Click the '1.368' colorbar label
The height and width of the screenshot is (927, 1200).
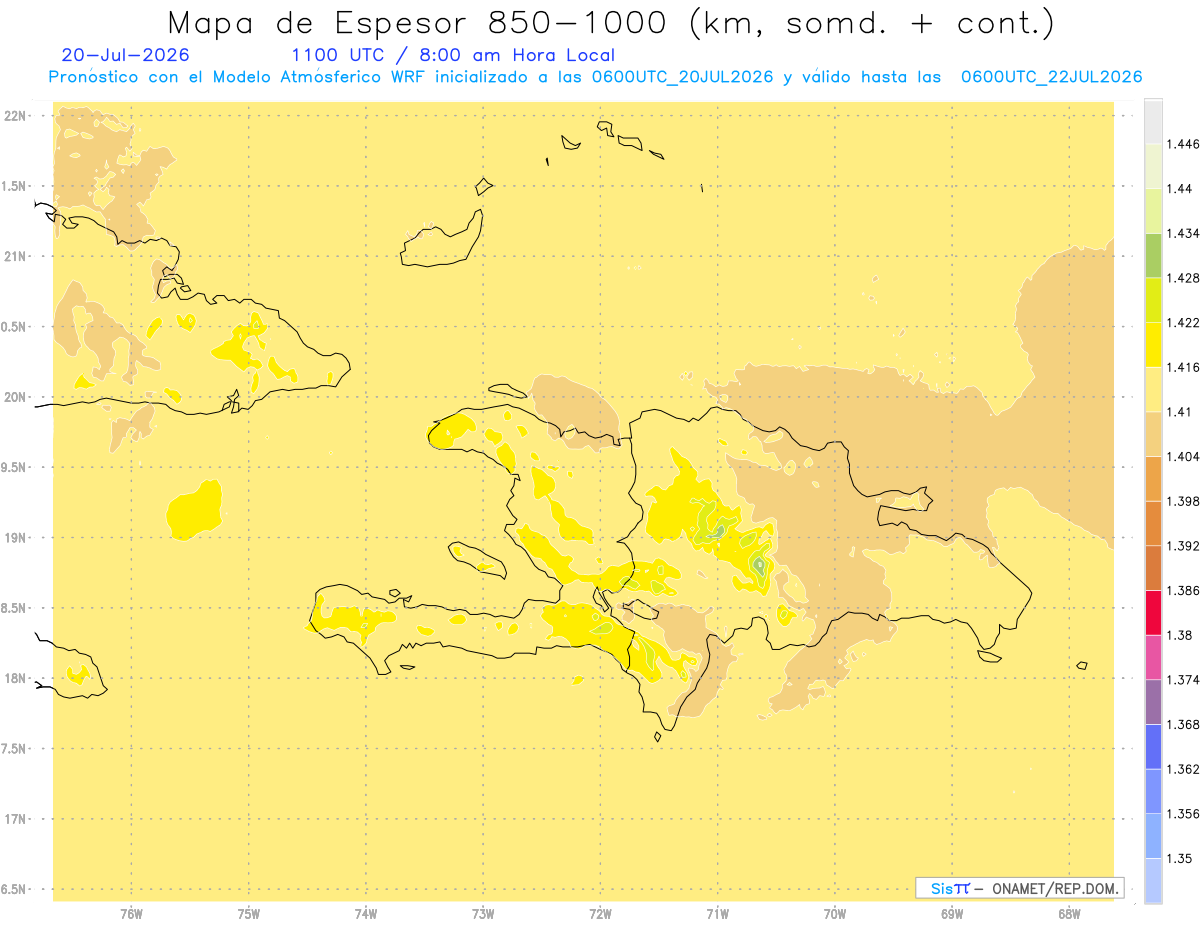1183,724
